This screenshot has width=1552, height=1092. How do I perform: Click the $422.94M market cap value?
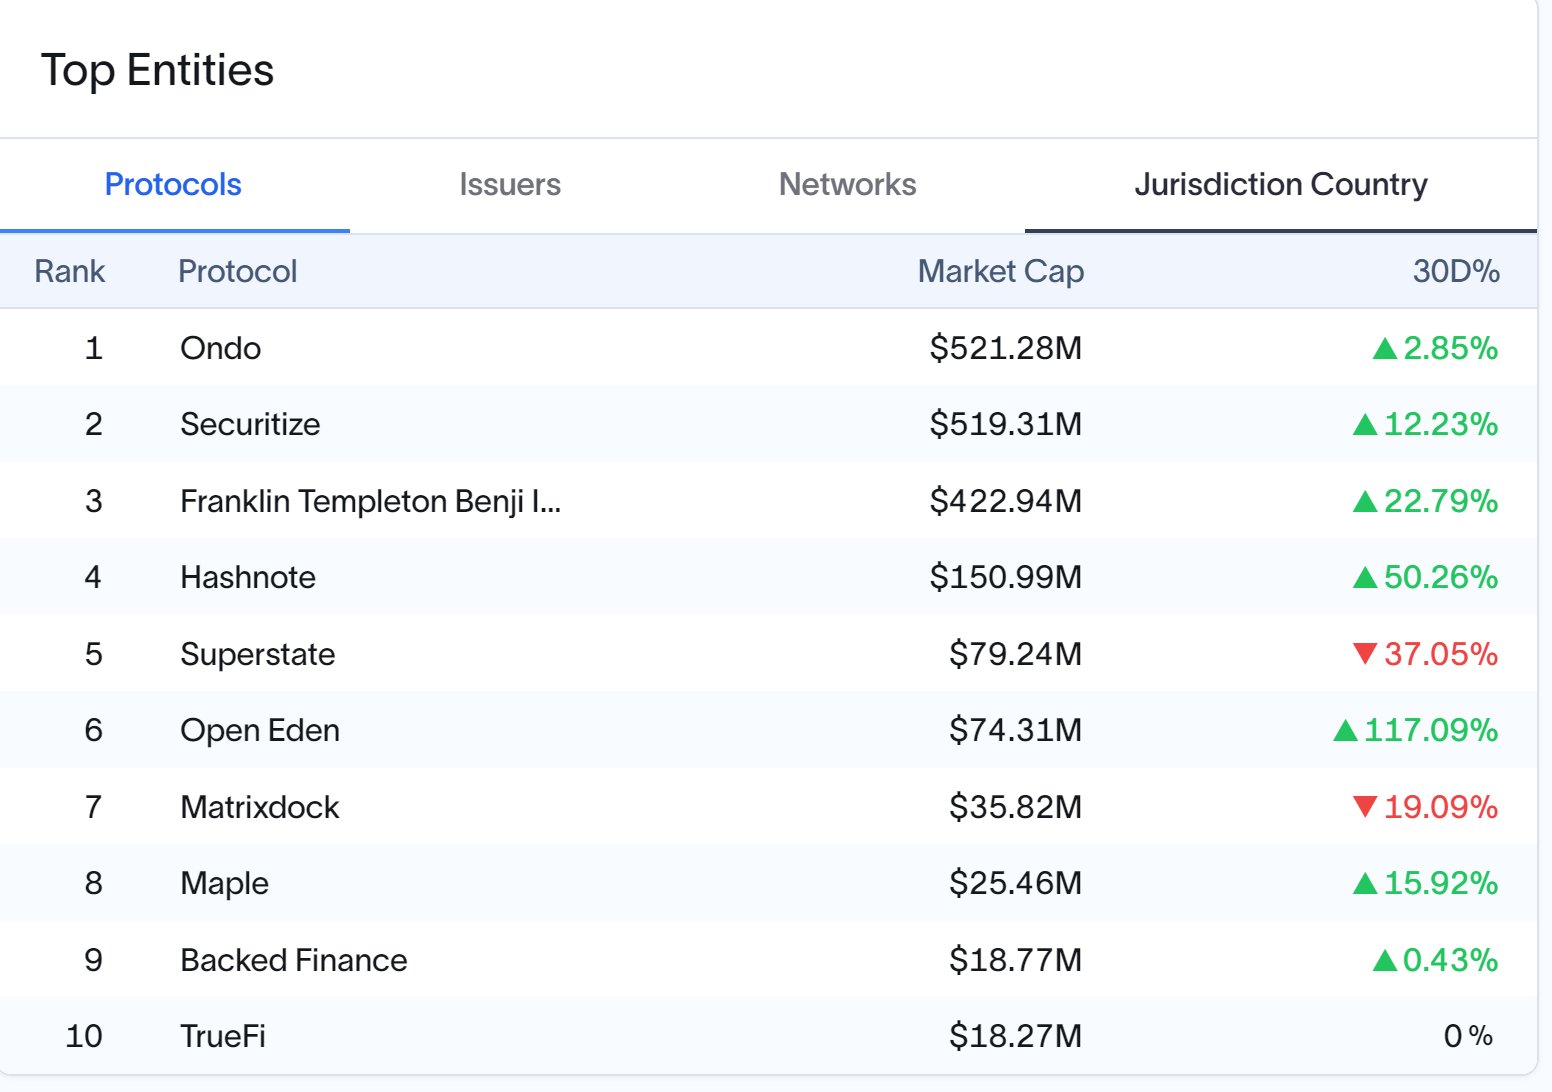[1006, 501]
